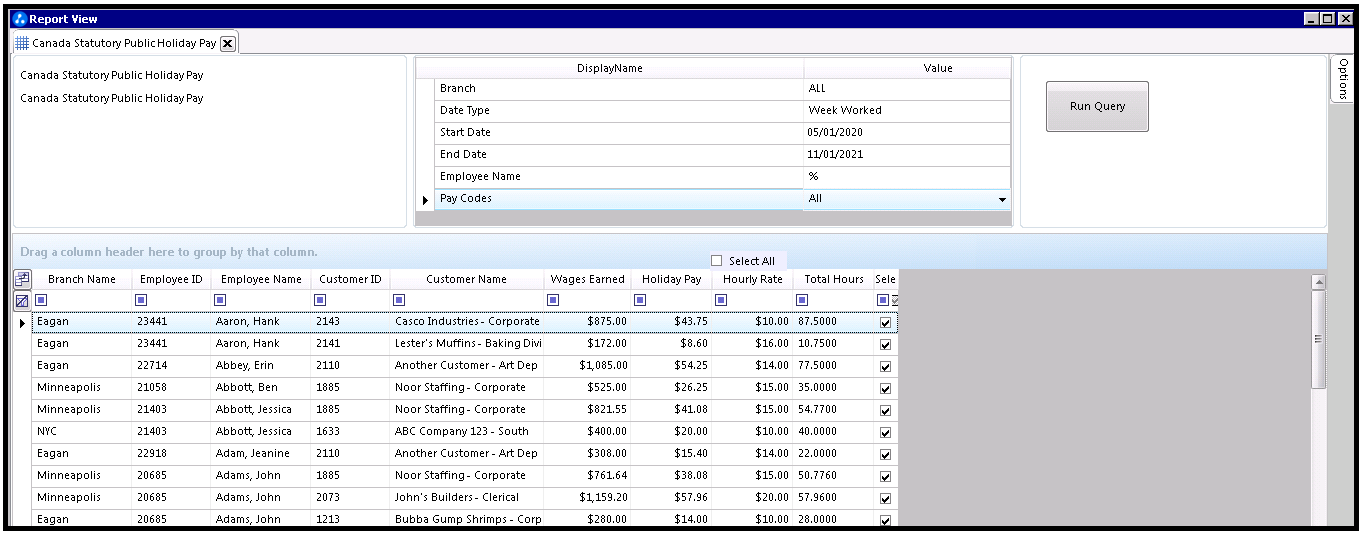1364x535 pixels.
Task: Open Employee ID filter operator icon
Action: [140, 300]
